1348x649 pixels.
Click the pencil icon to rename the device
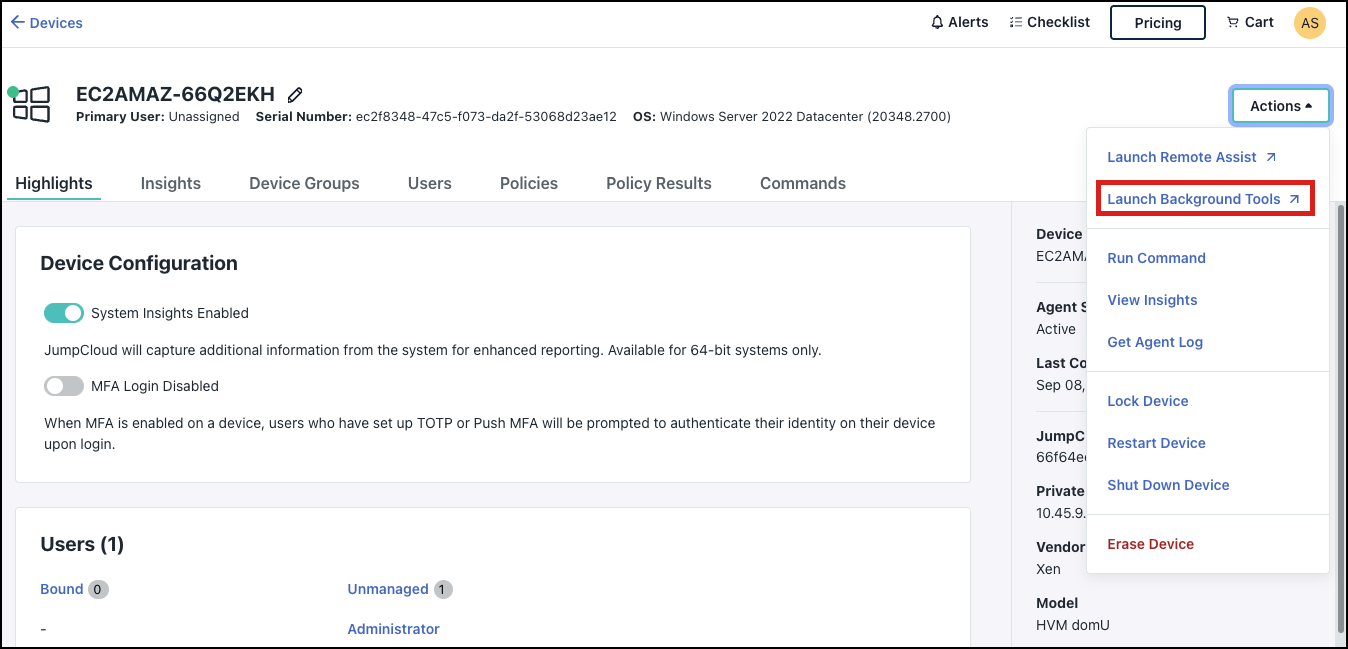coord(294,93)
